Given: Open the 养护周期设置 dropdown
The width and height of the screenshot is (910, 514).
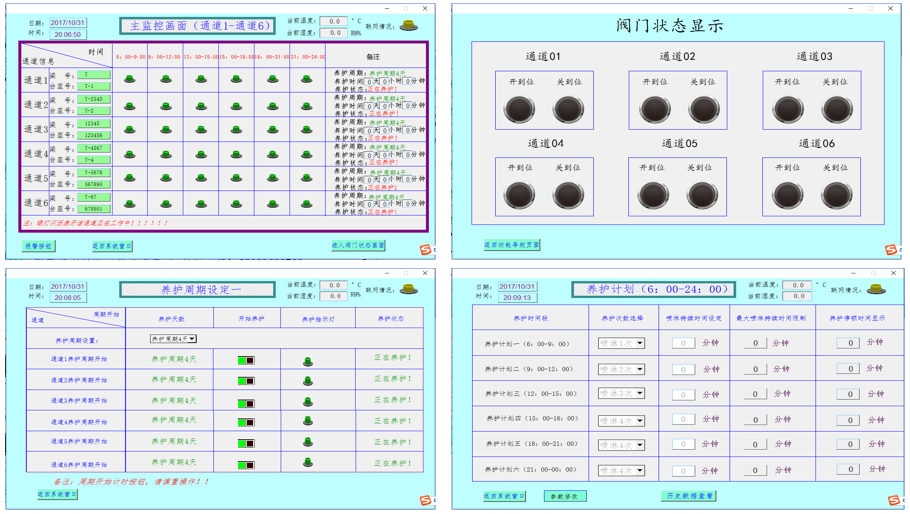Looking at the screenshot, I should [173, 339].
